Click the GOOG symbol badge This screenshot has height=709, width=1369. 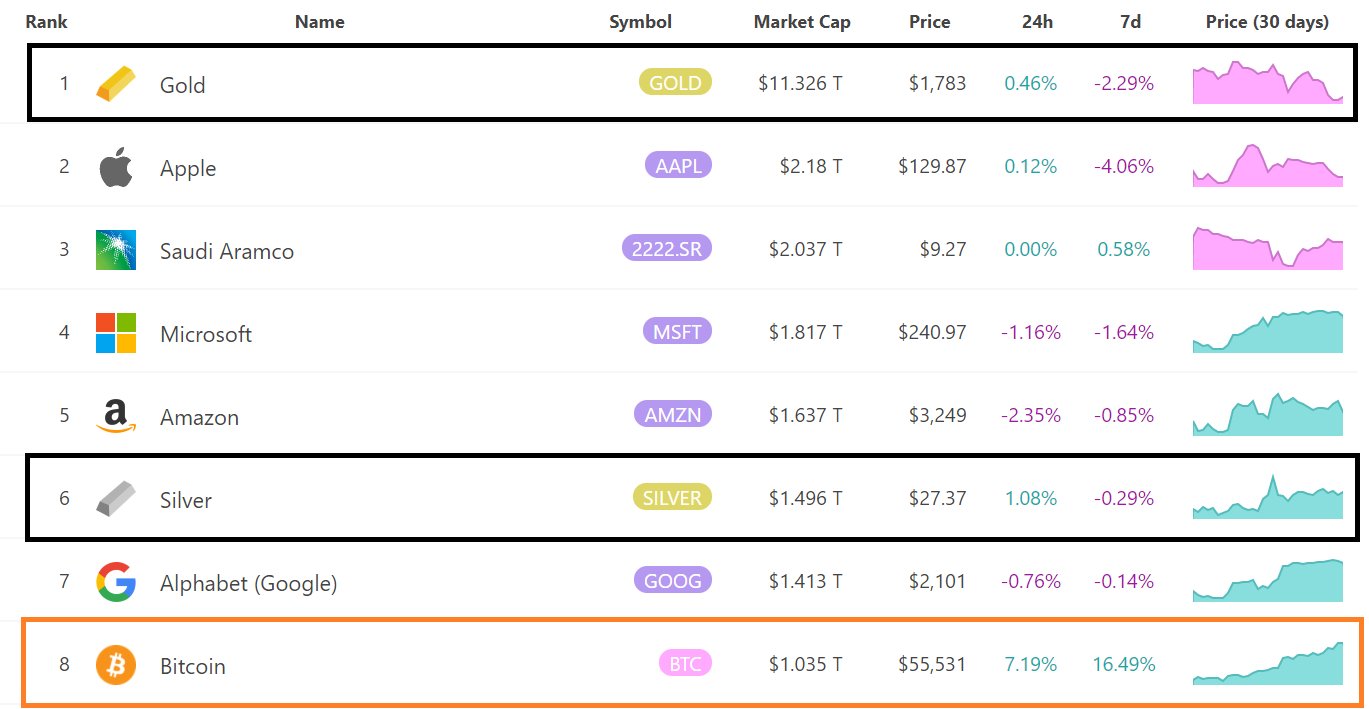coord(672,580)
